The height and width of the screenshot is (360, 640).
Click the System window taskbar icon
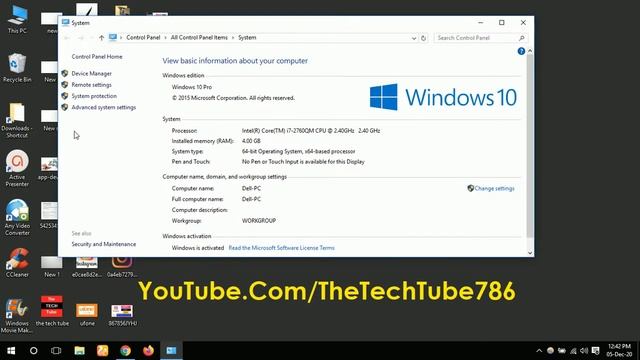coord(171,351)
